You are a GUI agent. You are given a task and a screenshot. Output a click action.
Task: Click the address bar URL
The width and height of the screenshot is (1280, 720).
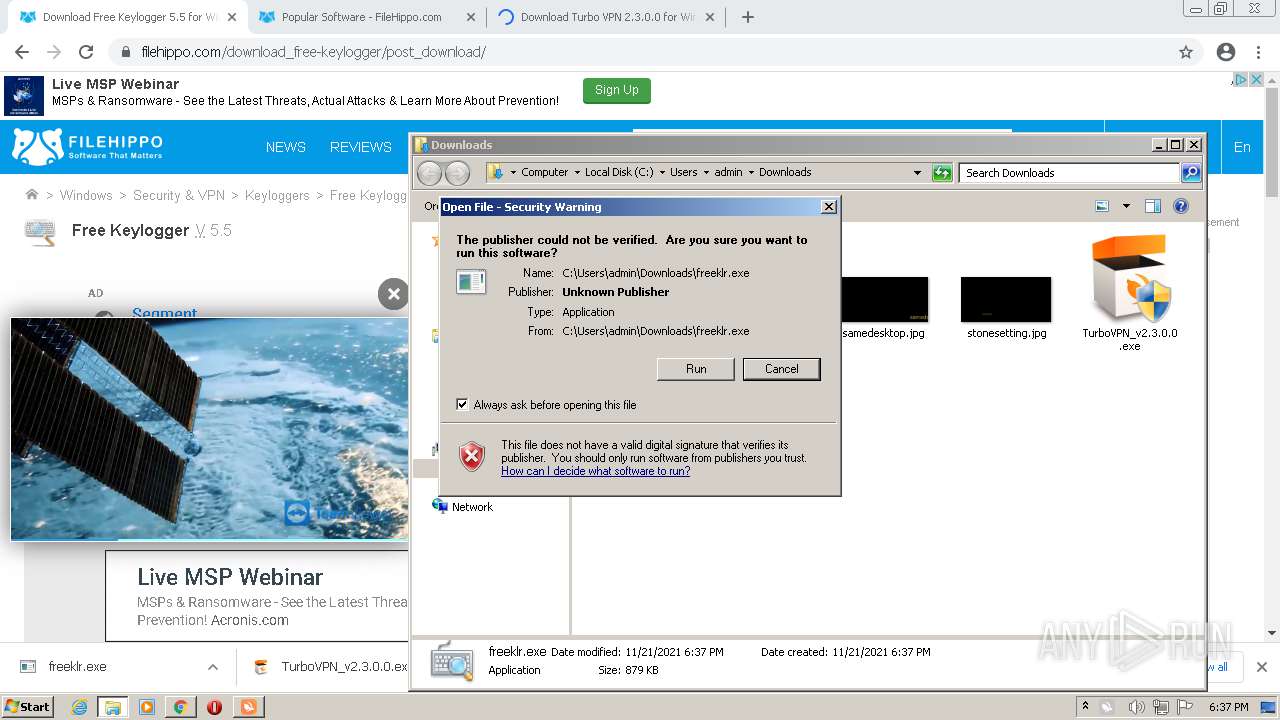point(313,52)
